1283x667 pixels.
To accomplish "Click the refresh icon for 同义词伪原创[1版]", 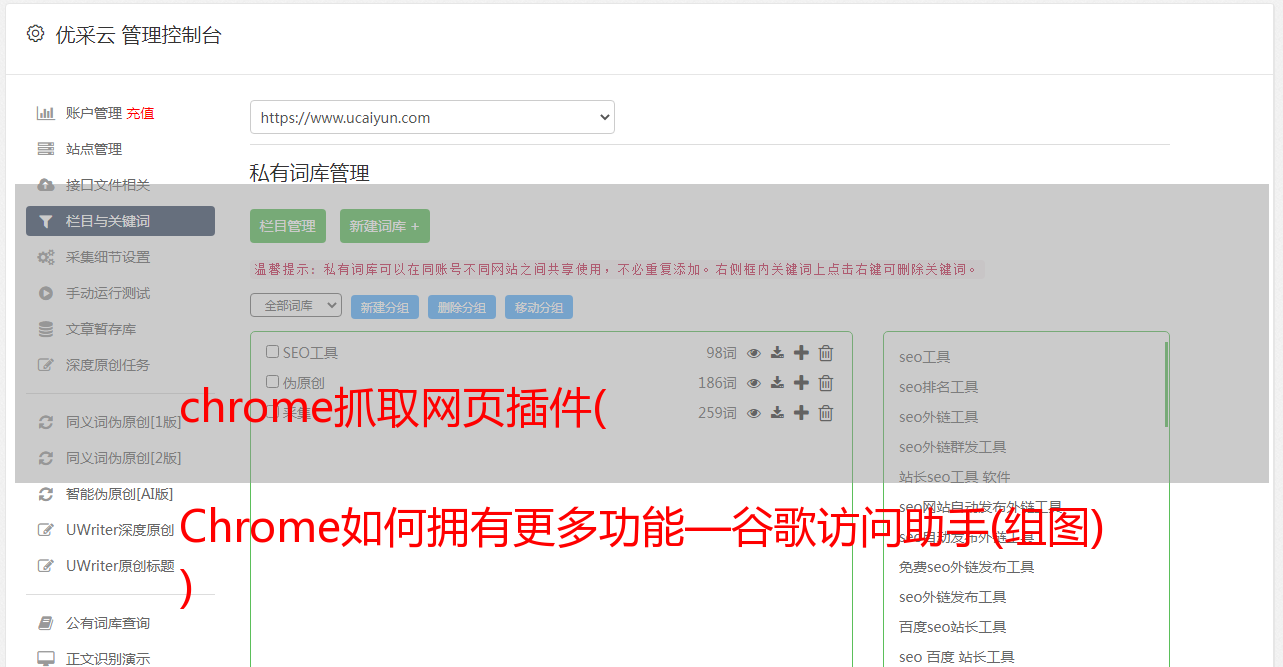I will tap(46, 422).
